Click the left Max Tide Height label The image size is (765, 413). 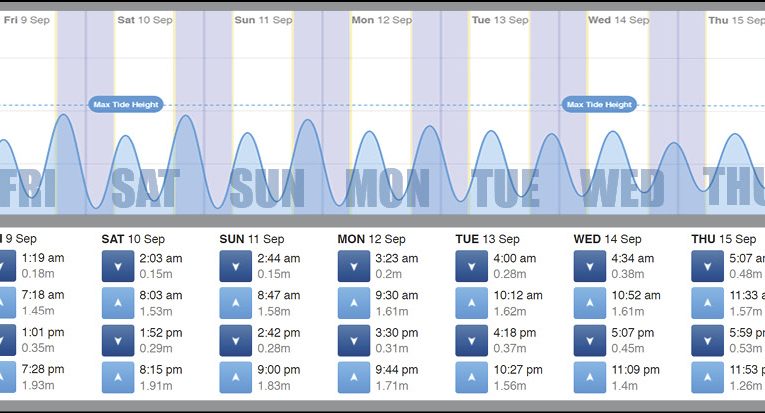pyautogui.click(x=125, y=104)
